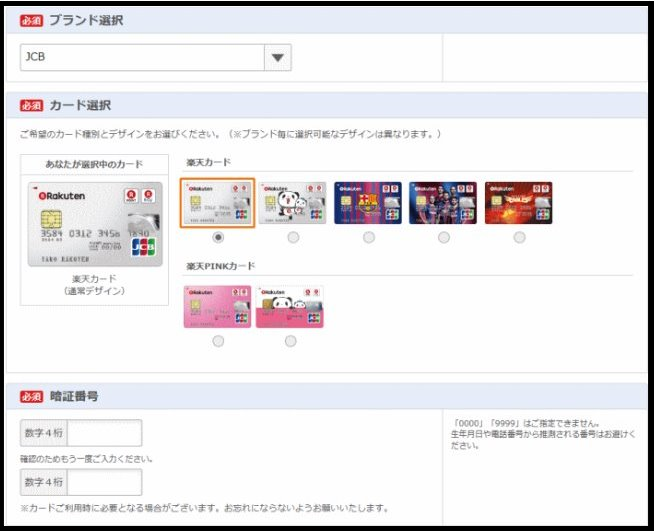The image size is (655, 532).
Task: Click the 「0000」「9999」 PIN restriction note
Action: click(x=543, y=434)
